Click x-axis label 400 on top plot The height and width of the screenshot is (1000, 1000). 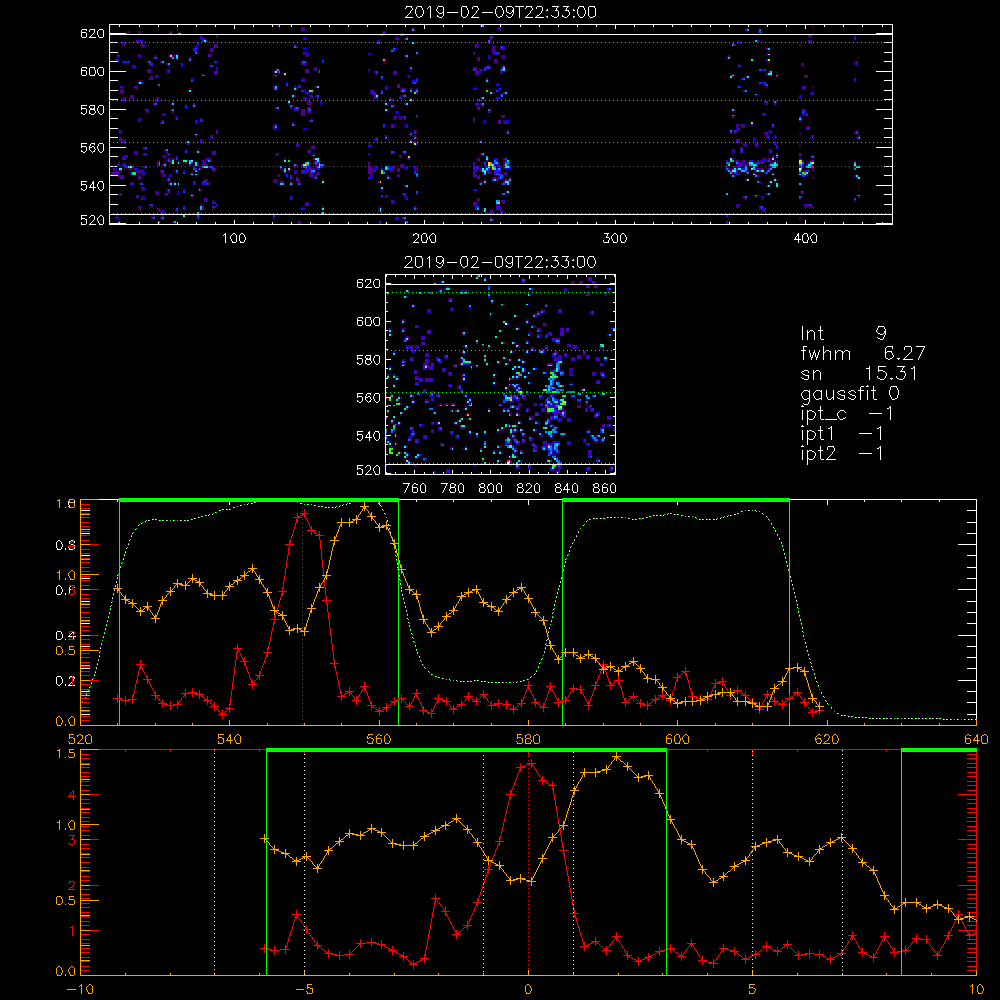pyautogui.click(x=805, y=239)
